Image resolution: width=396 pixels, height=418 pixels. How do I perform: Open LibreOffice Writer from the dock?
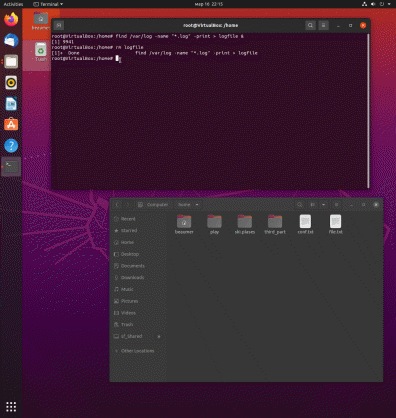[11, 104]
